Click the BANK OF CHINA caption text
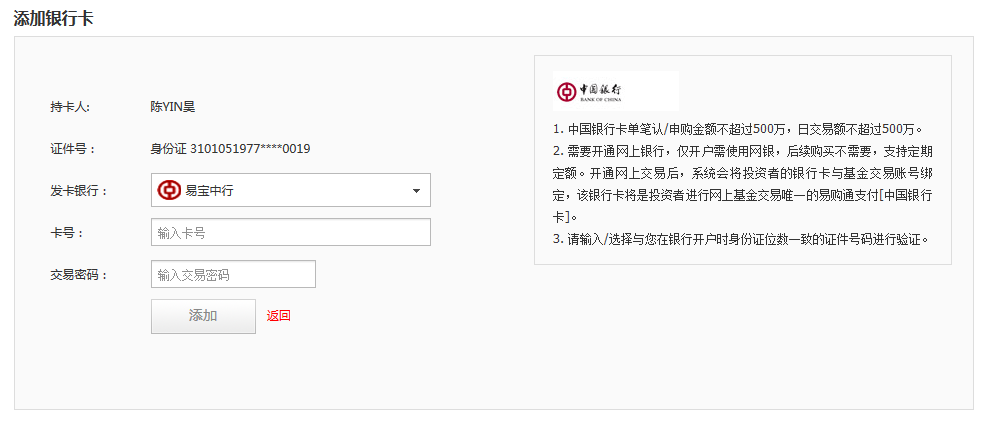 pos(601,100)
